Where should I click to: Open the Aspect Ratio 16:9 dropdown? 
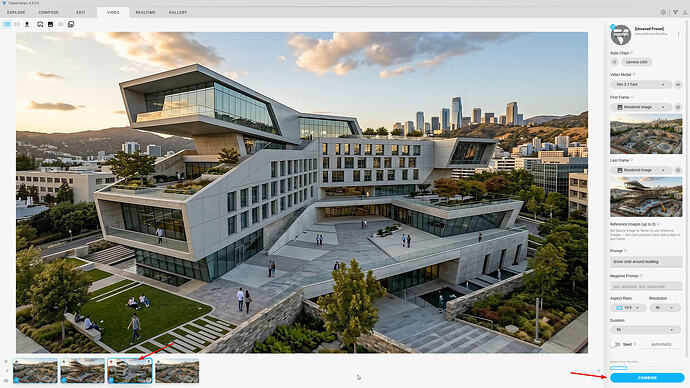click(x=628, y=308)
